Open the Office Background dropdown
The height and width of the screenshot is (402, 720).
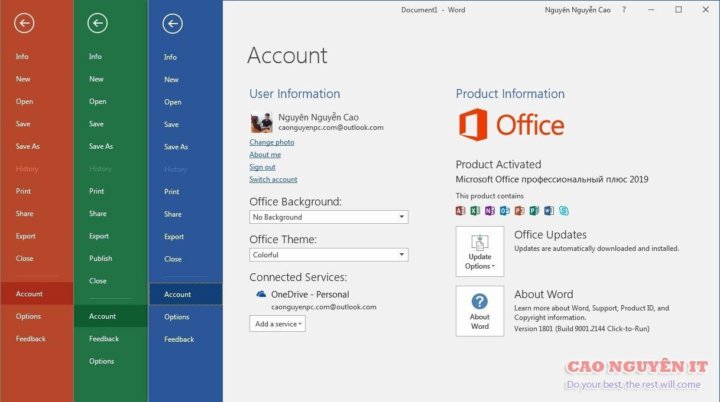coord(328,217)
